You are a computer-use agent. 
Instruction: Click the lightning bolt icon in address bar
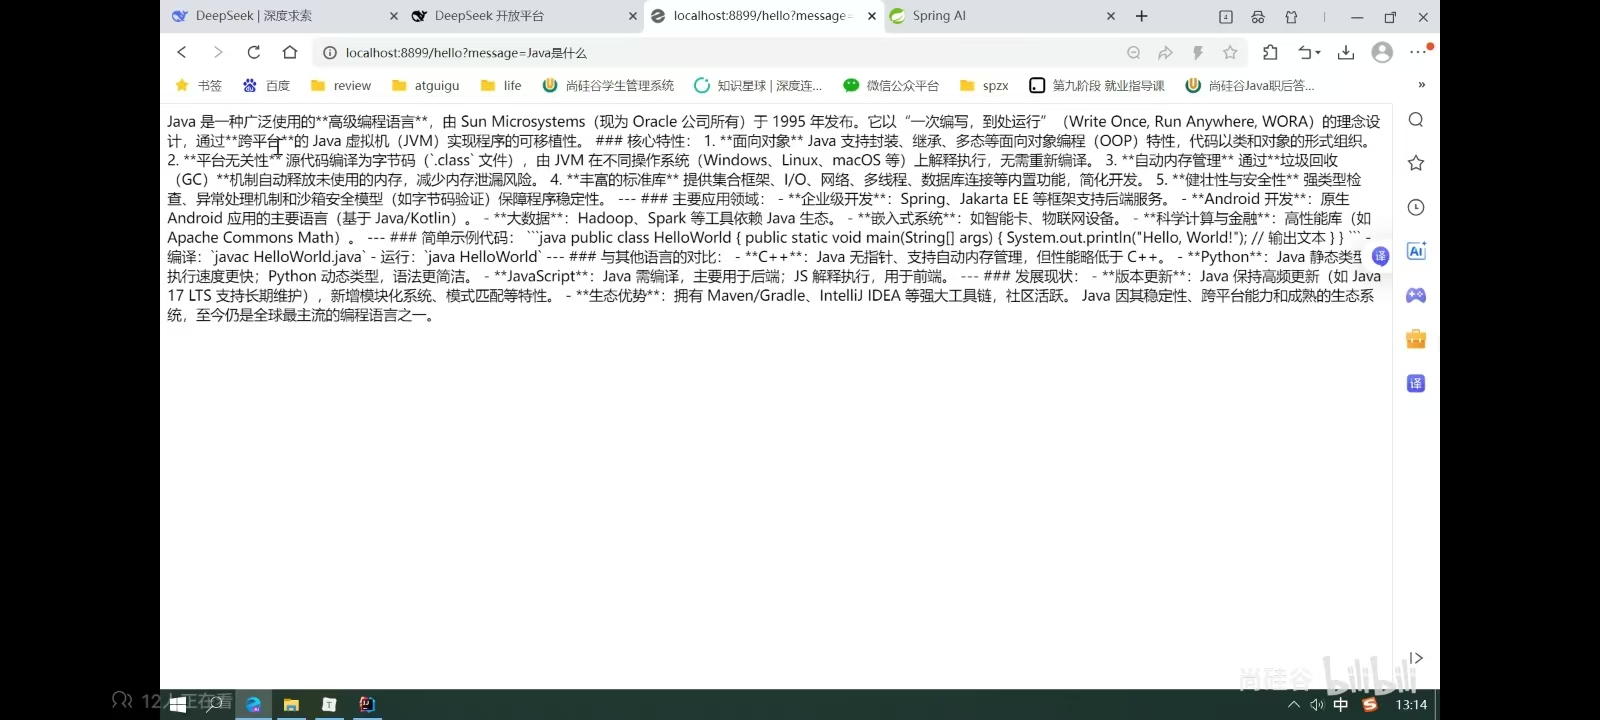(x=1197, y=53)
